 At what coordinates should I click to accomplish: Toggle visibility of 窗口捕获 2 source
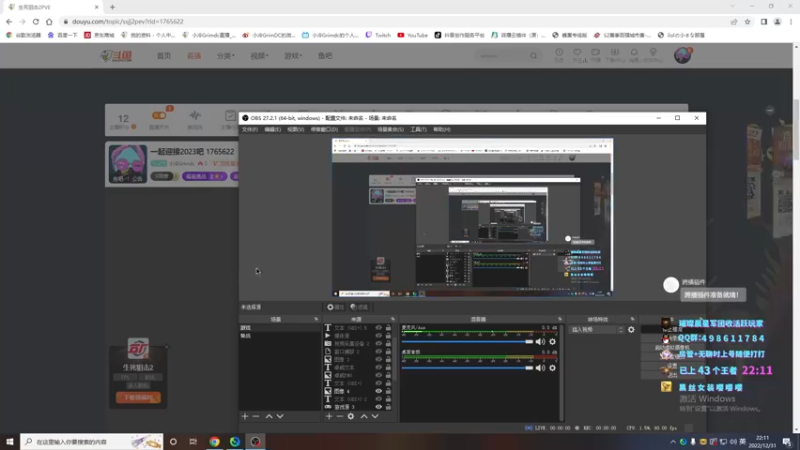(x=379, y=352)
